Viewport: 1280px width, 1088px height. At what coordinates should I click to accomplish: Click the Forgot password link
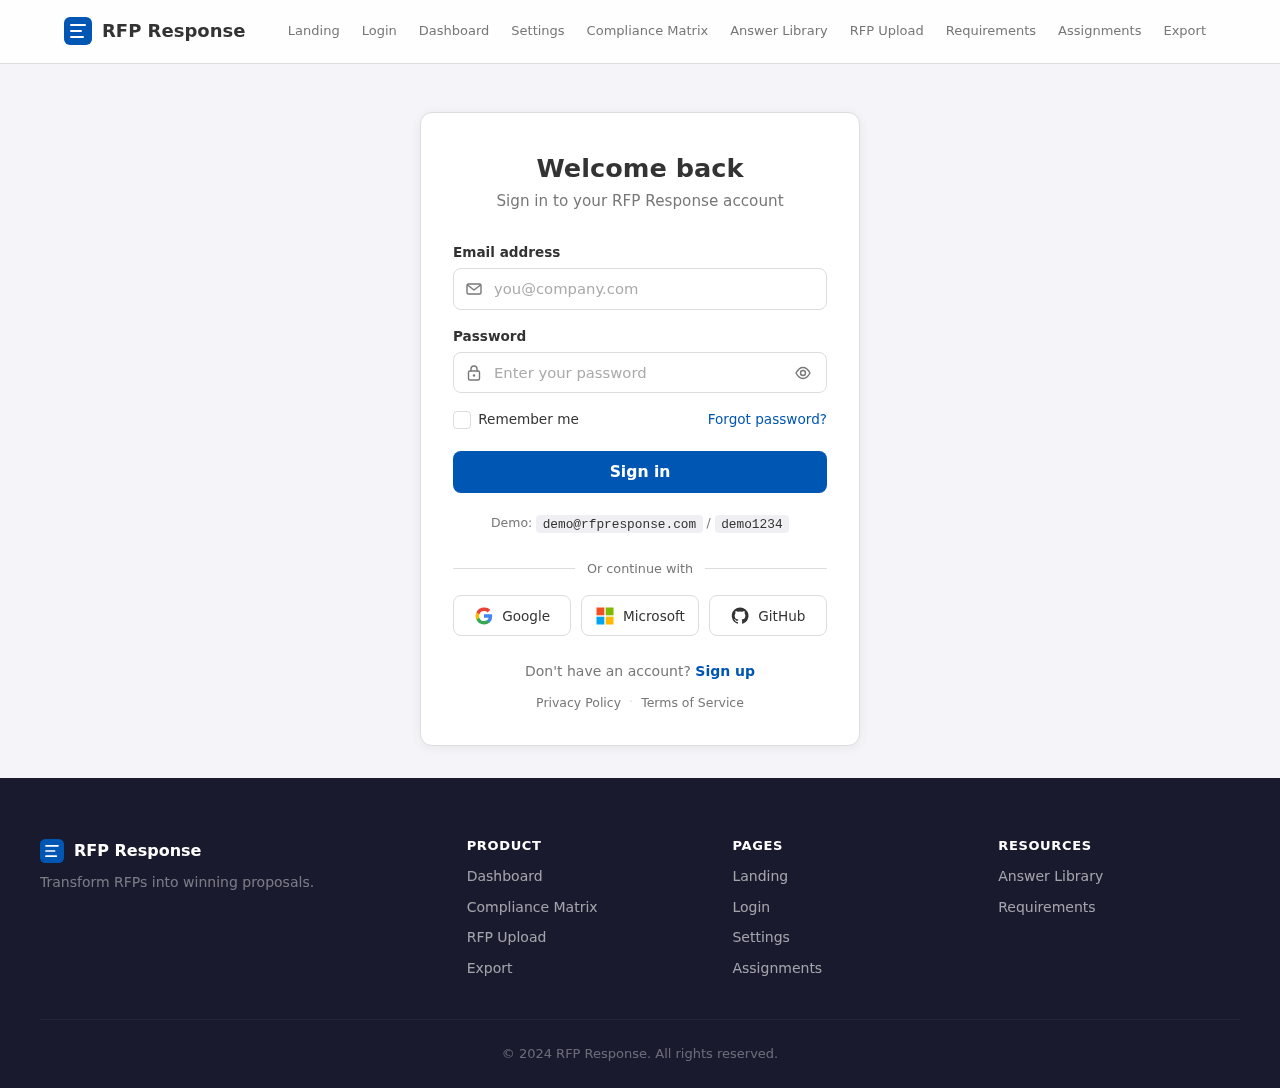[767, 419]
